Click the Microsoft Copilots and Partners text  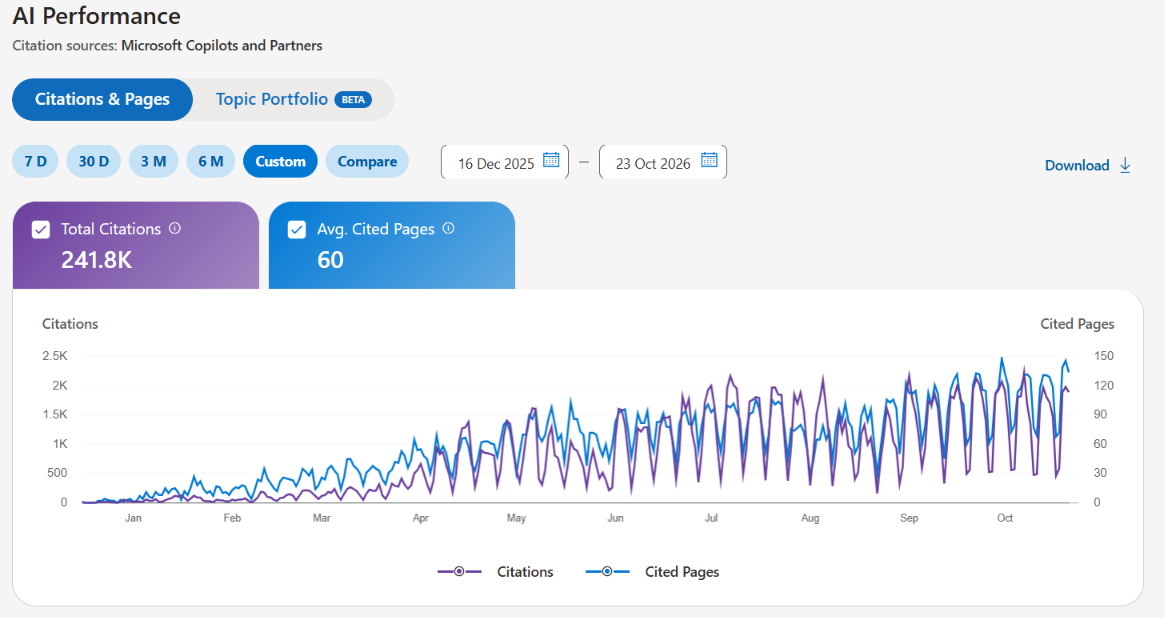(221, 45)
